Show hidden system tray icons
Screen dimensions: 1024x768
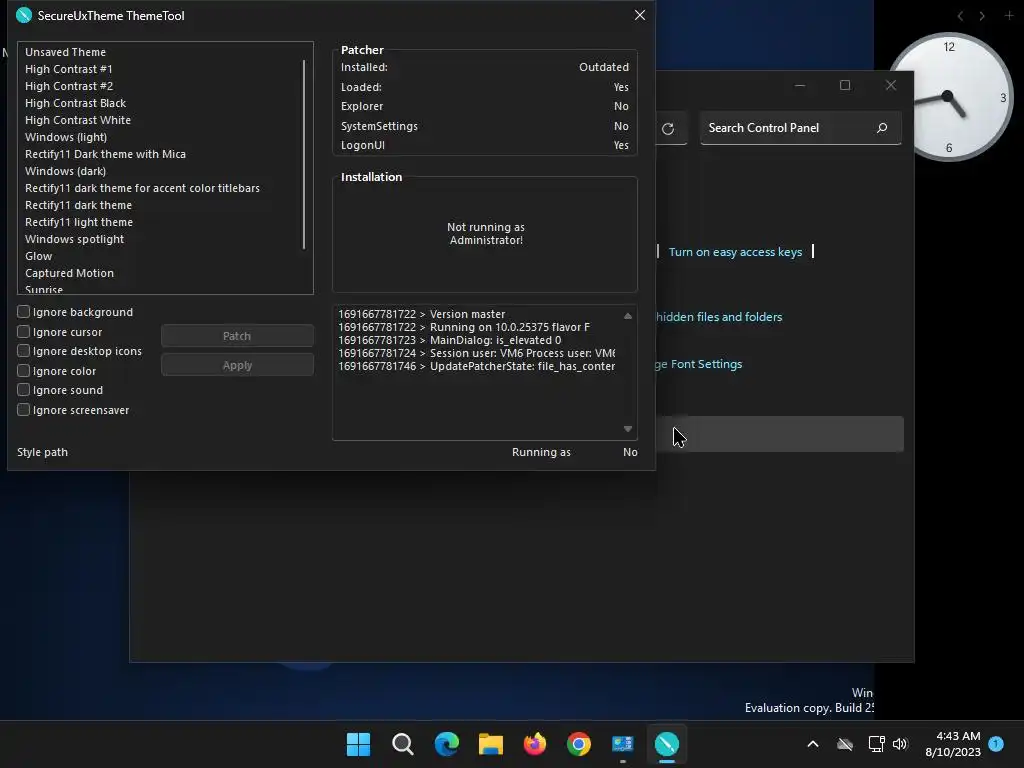tap(813, 744)
